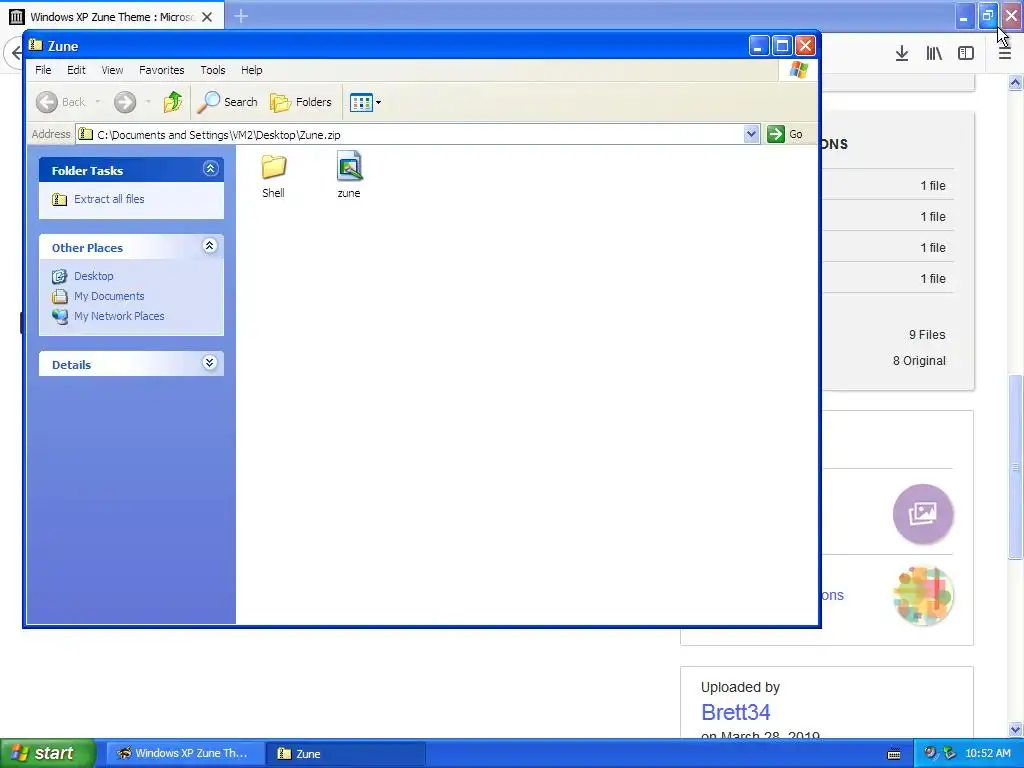The width and height of the screenshot is (1024, 768).
Task: Click the Forward arrow button
Action: pyautogui.click(x=125, y=102)
